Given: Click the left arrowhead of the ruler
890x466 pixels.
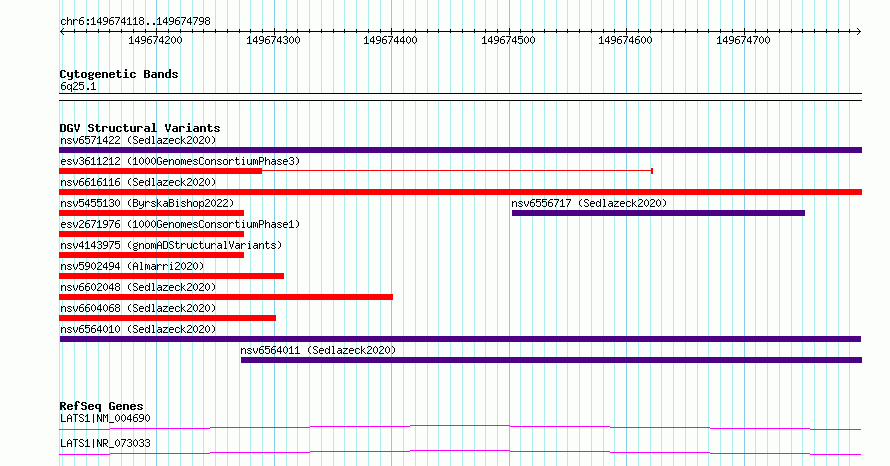Looking at the screenshot, I should (x=62, y=32).
